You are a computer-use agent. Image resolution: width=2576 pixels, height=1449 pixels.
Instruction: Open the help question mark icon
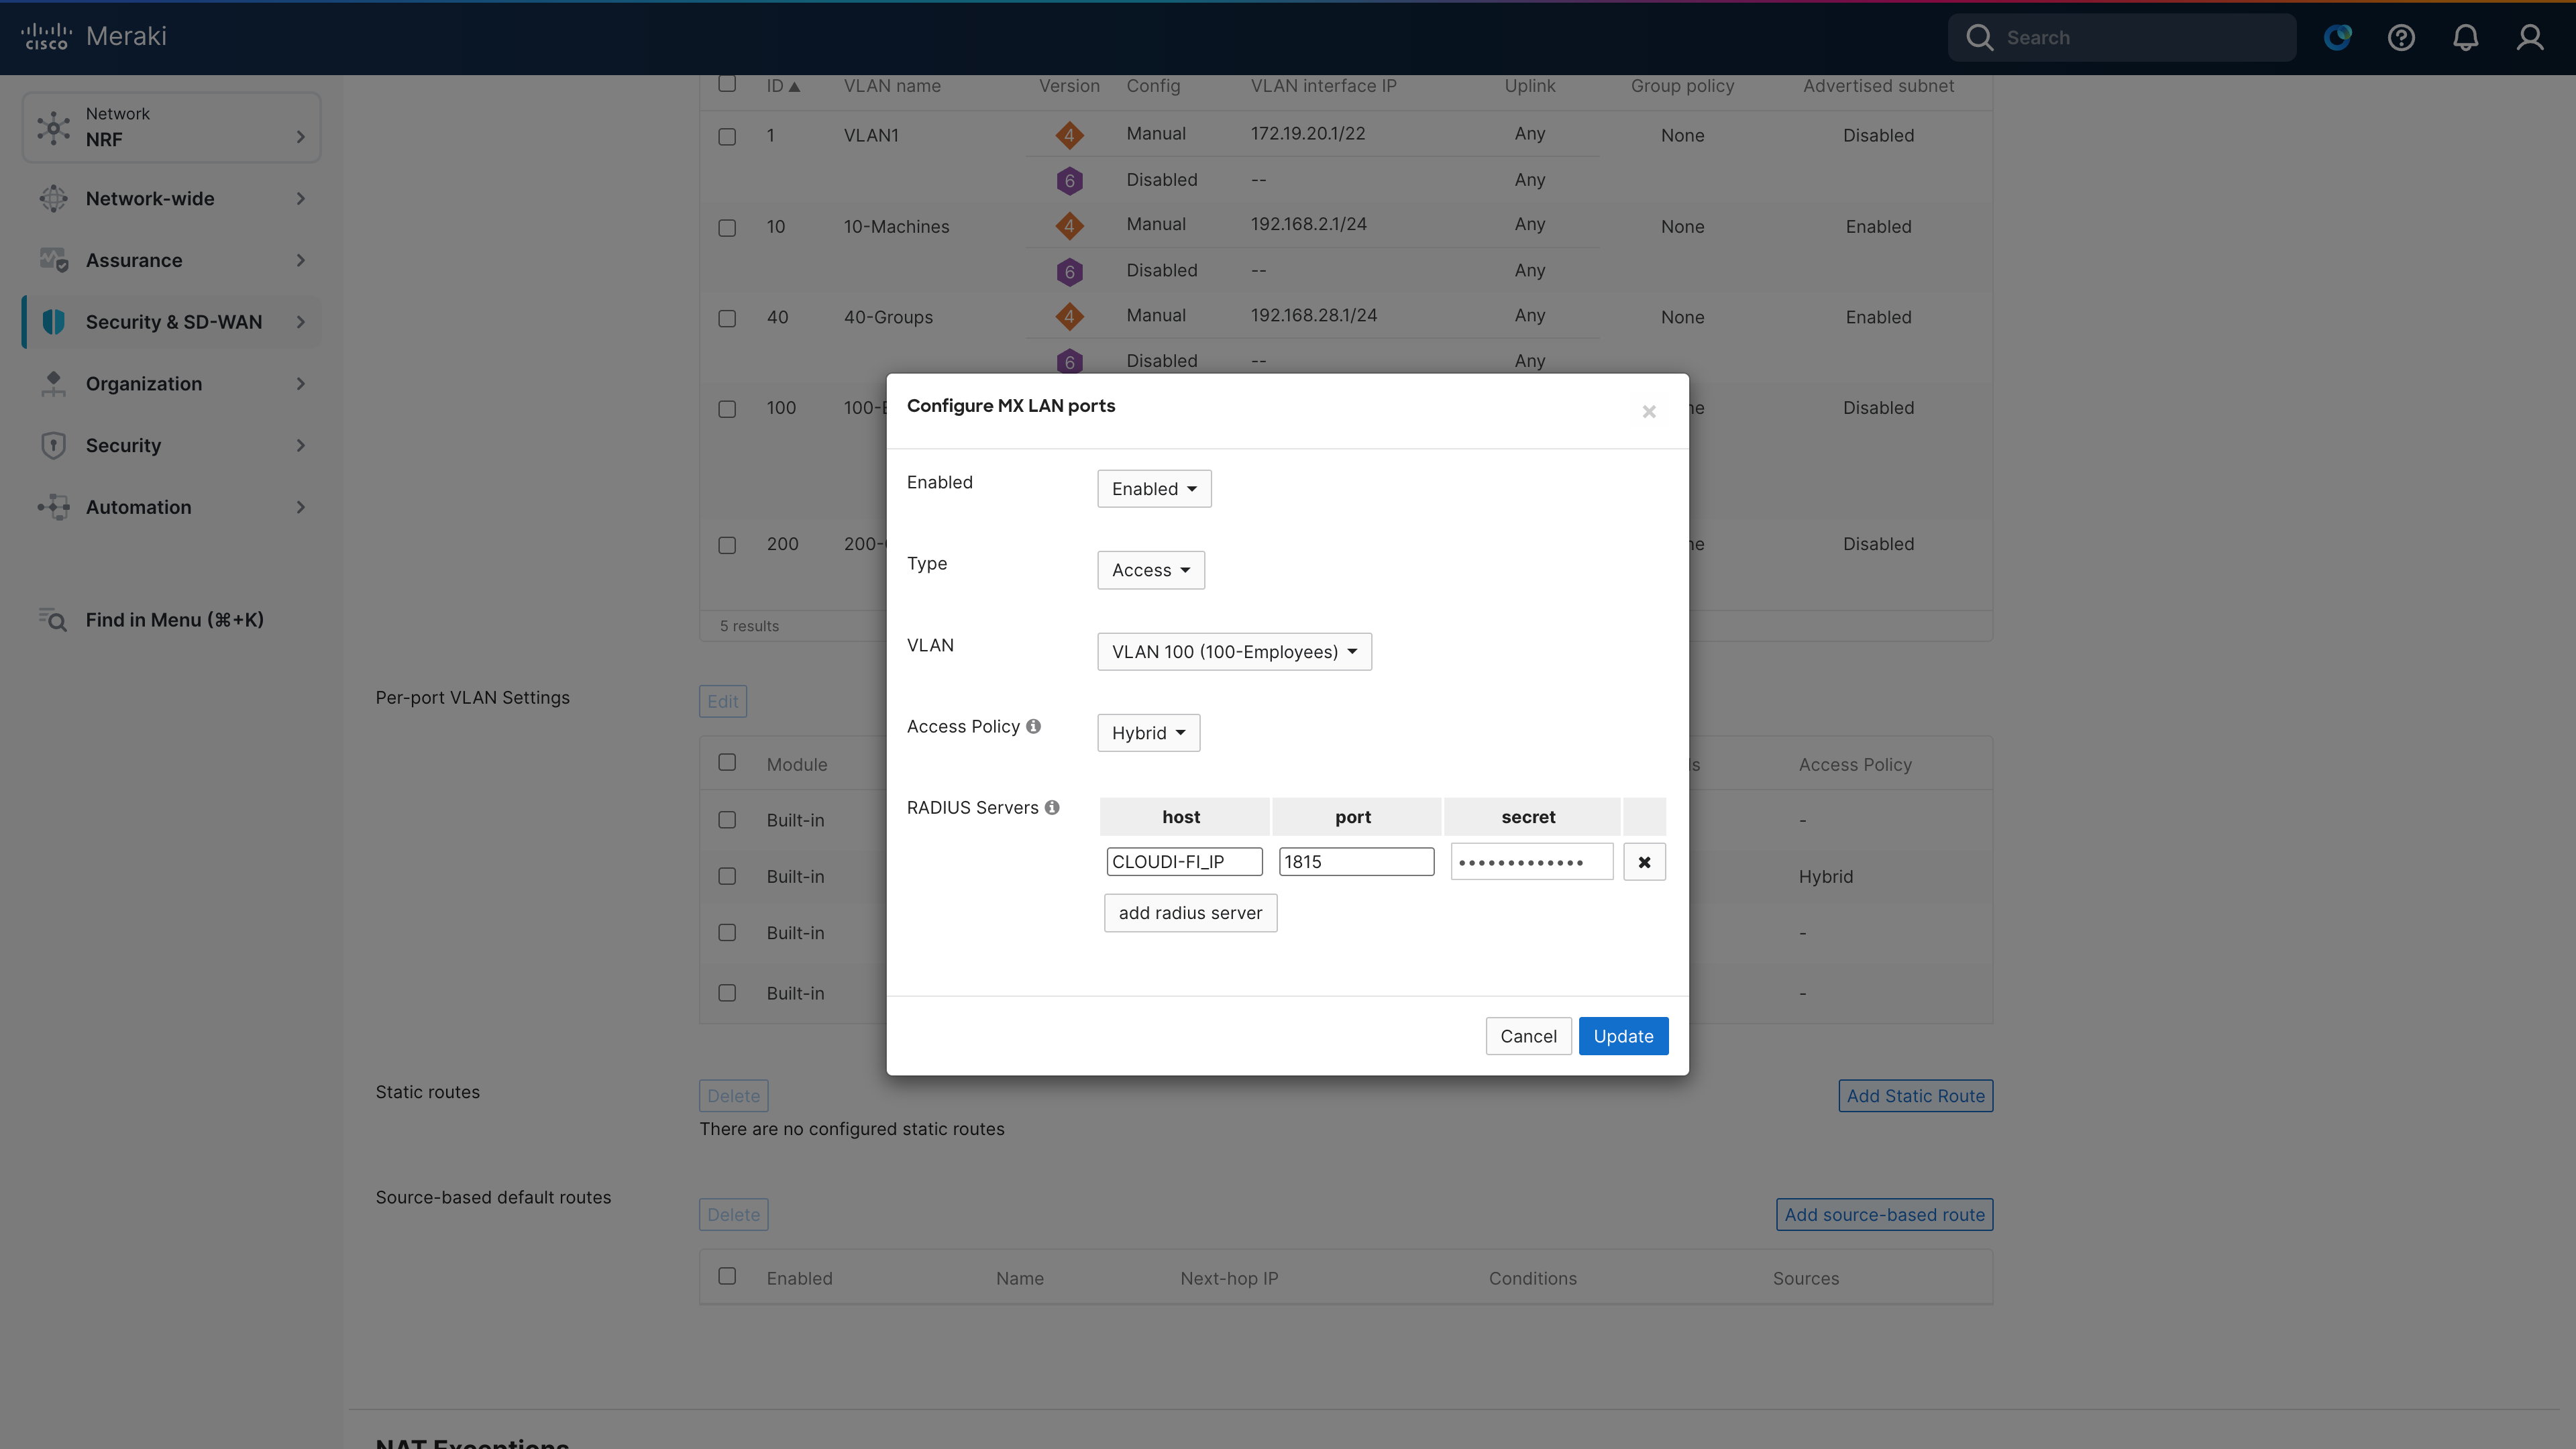coord(2401,37)
